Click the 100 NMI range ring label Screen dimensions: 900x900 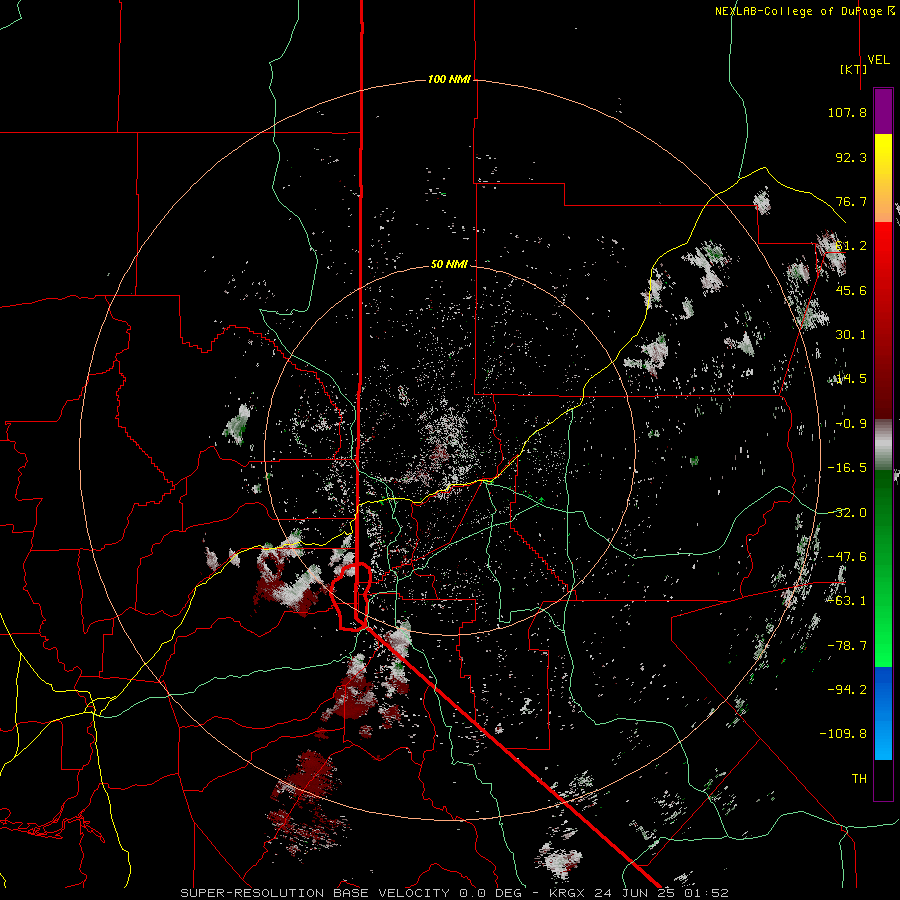[449, 79]
